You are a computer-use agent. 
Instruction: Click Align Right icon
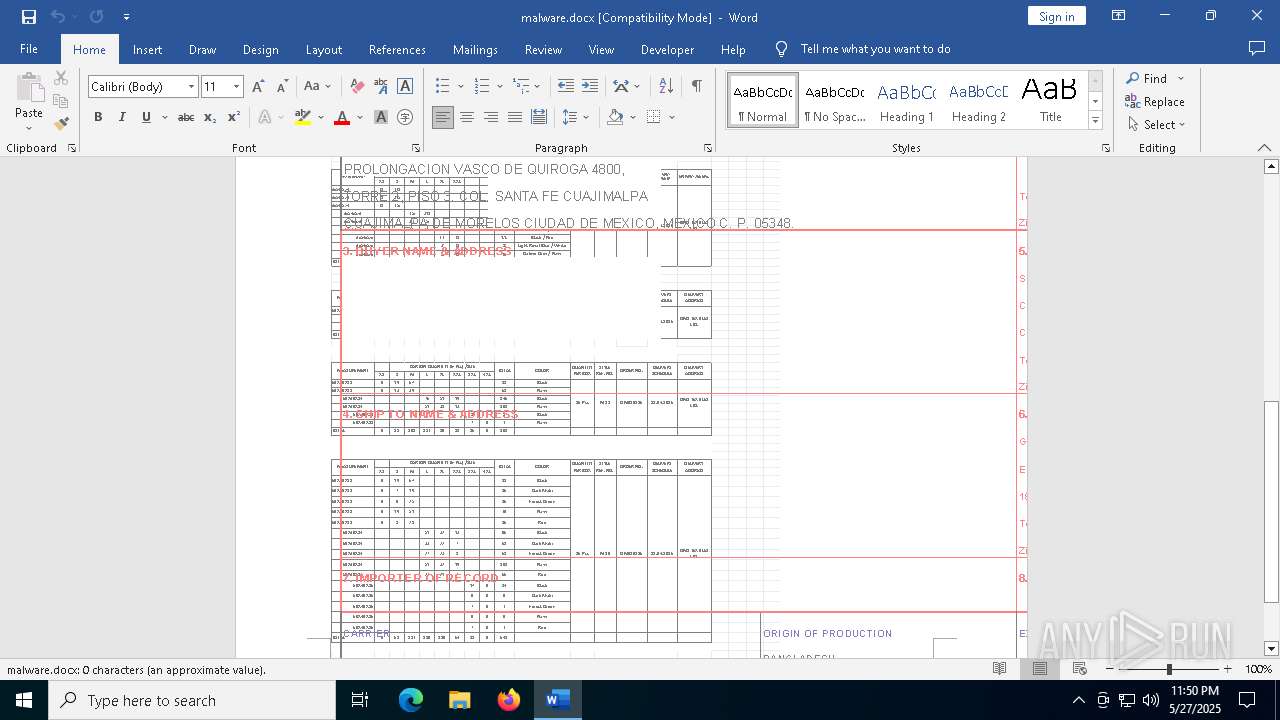pyautogui.click(x=491, y=117)
